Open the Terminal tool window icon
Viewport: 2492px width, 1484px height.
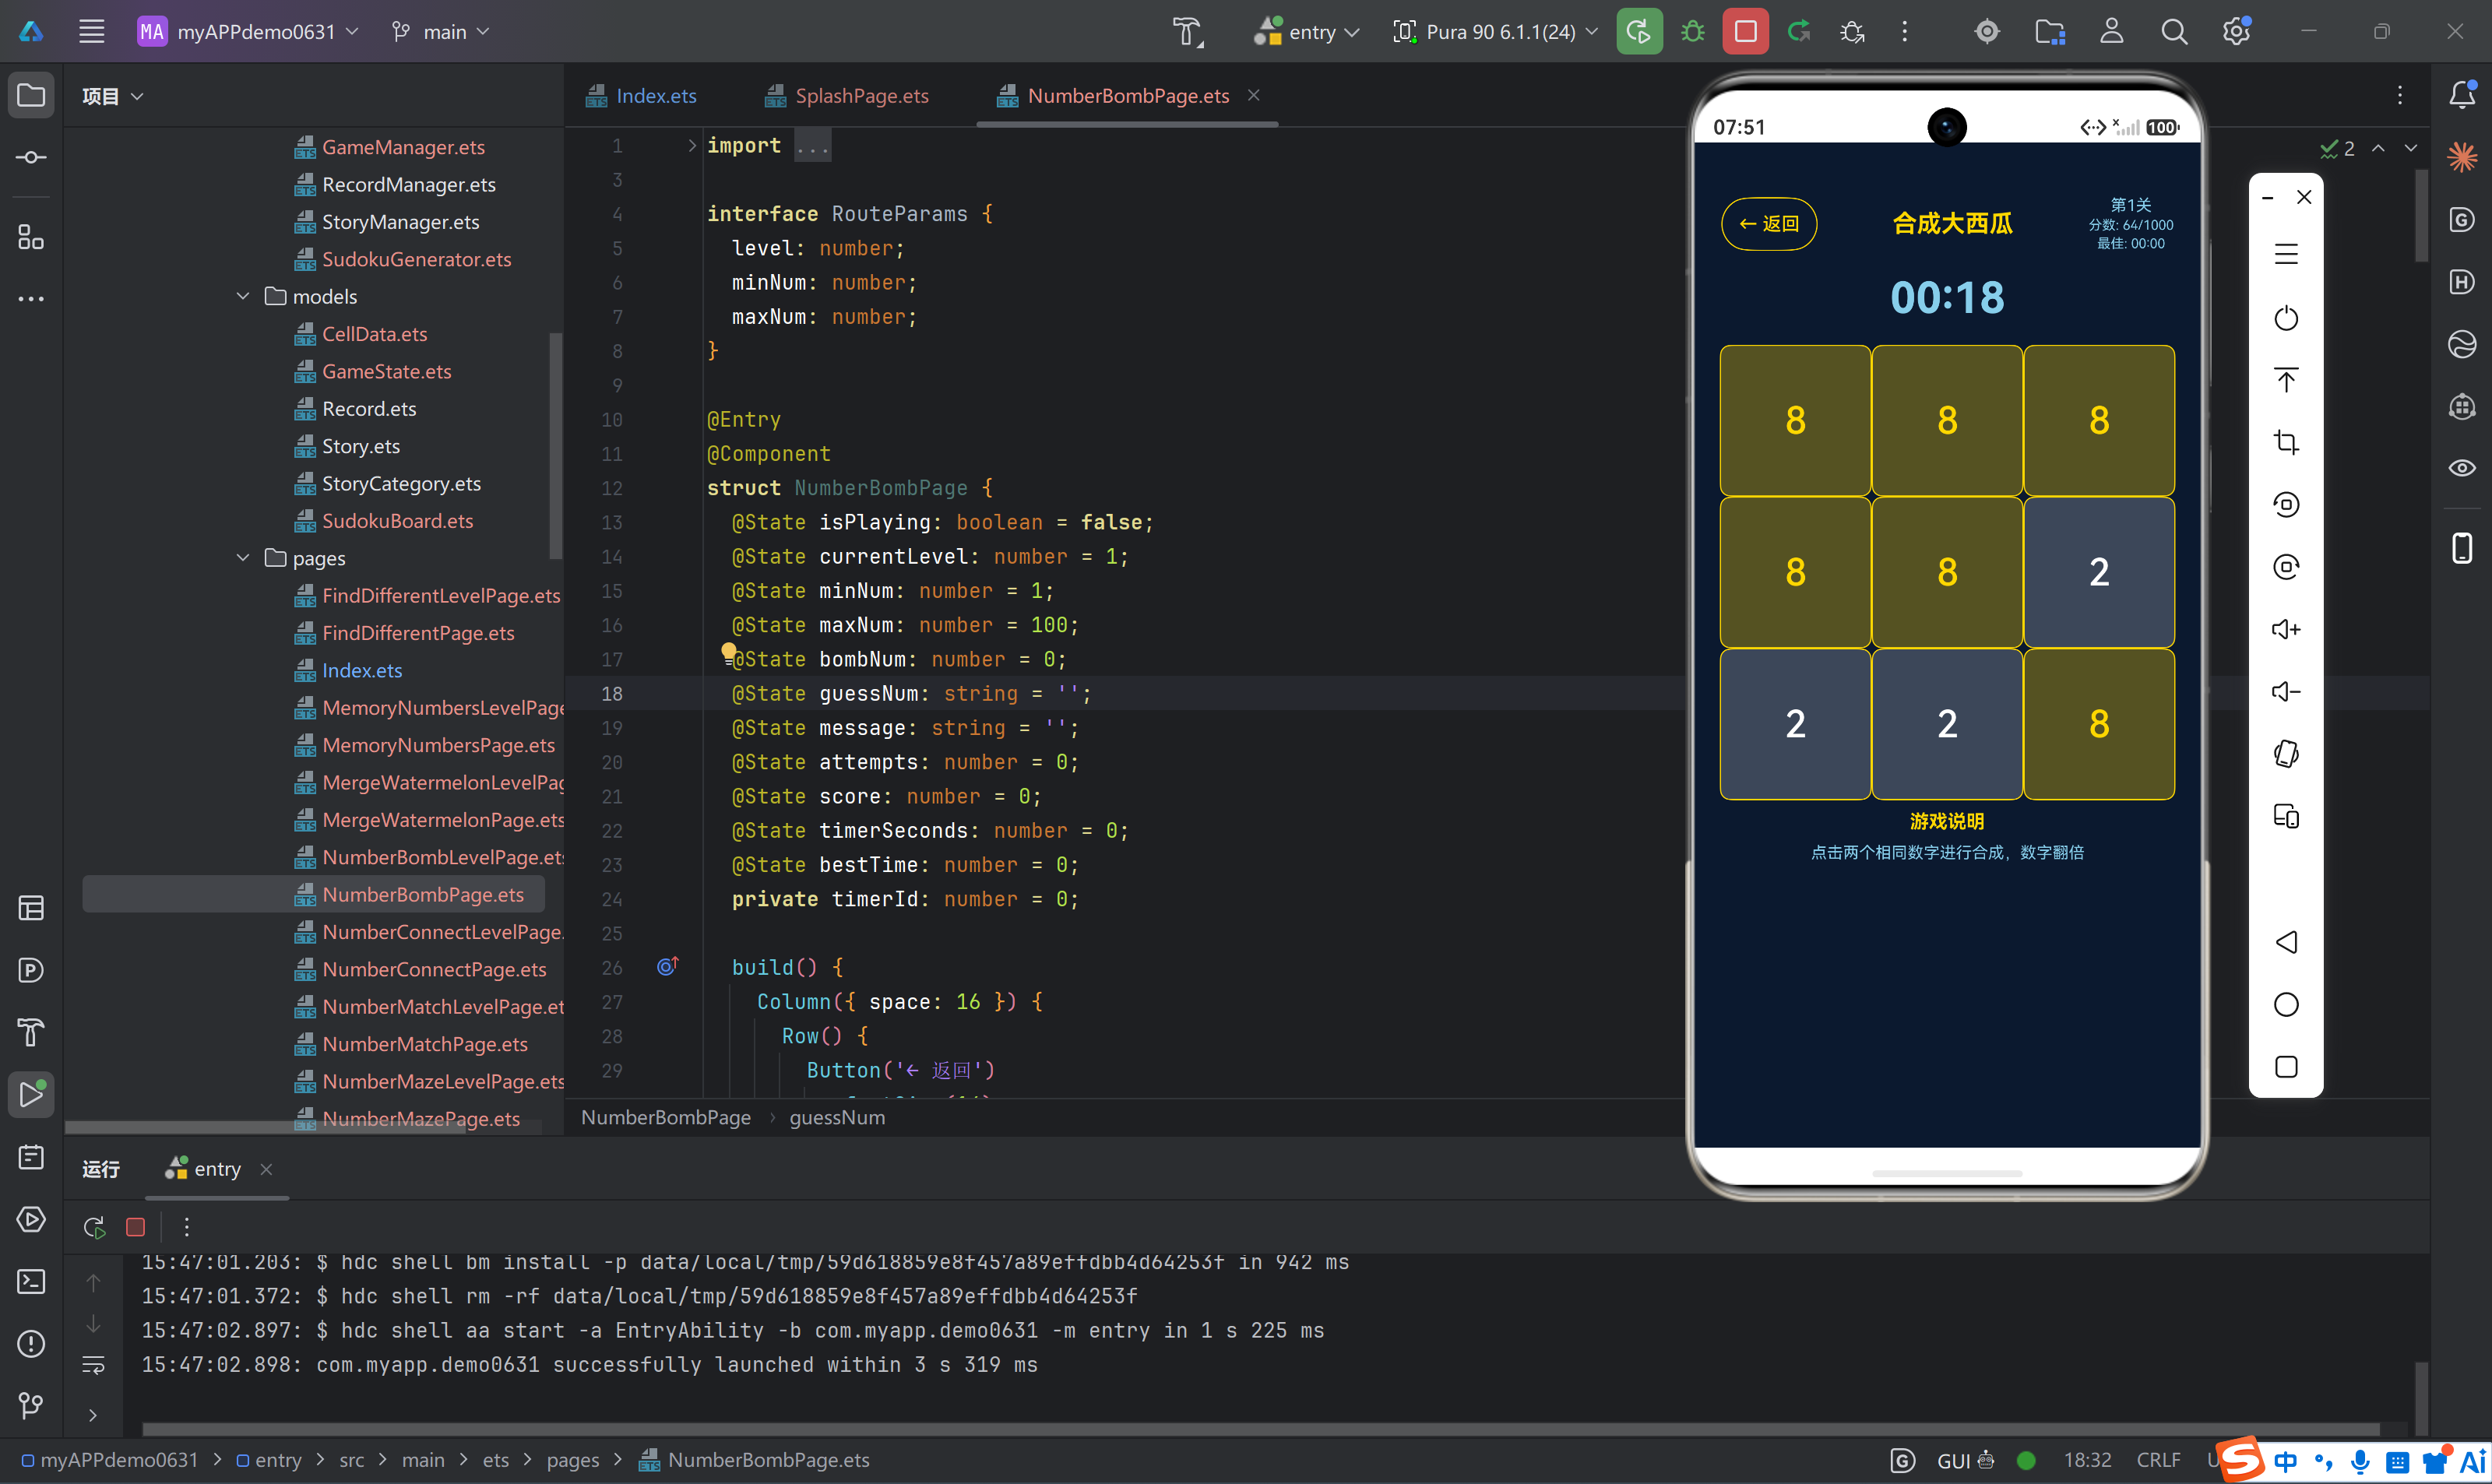click(31, 1281)
